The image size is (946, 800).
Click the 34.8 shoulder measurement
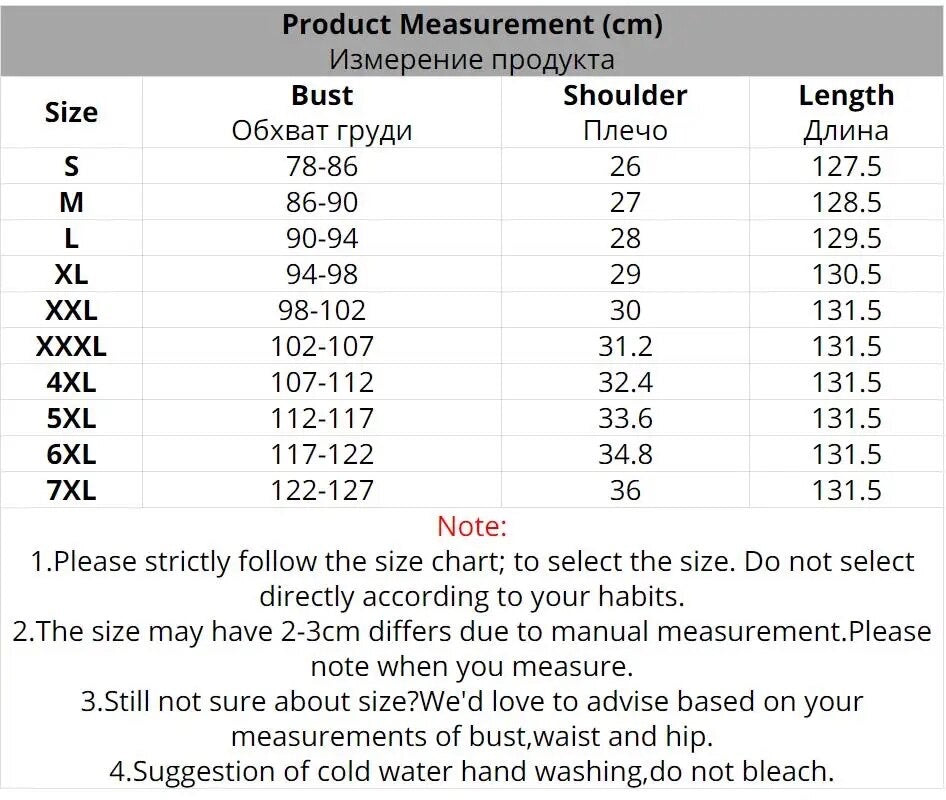625,455
